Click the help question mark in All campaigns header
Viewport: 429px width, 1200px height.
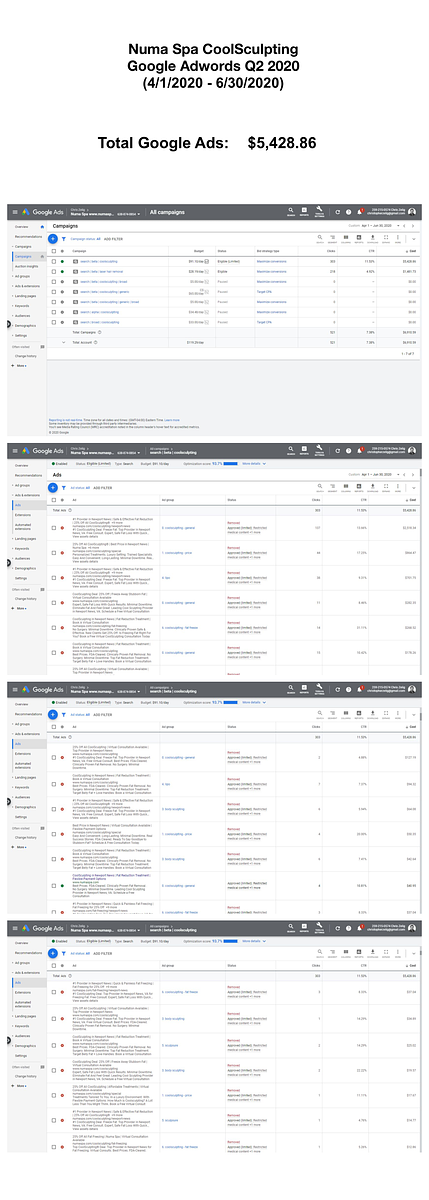(x=348, y=213)
